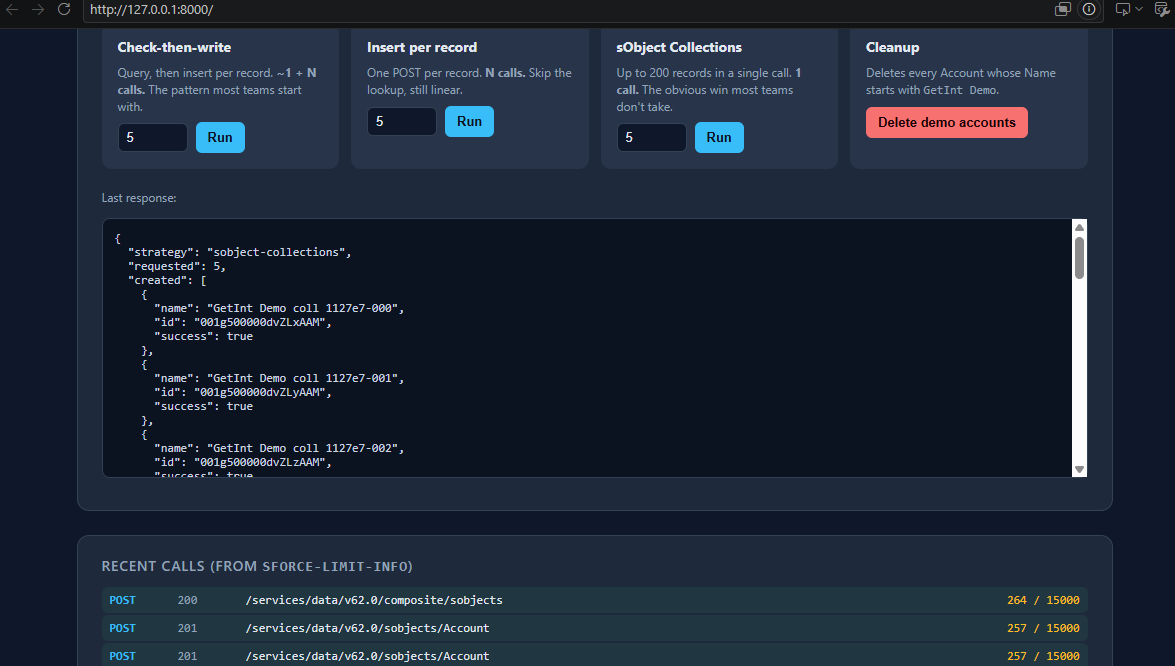Select the Check-then-write card heading
The image size is (1175, 666).
click(174, 47)
